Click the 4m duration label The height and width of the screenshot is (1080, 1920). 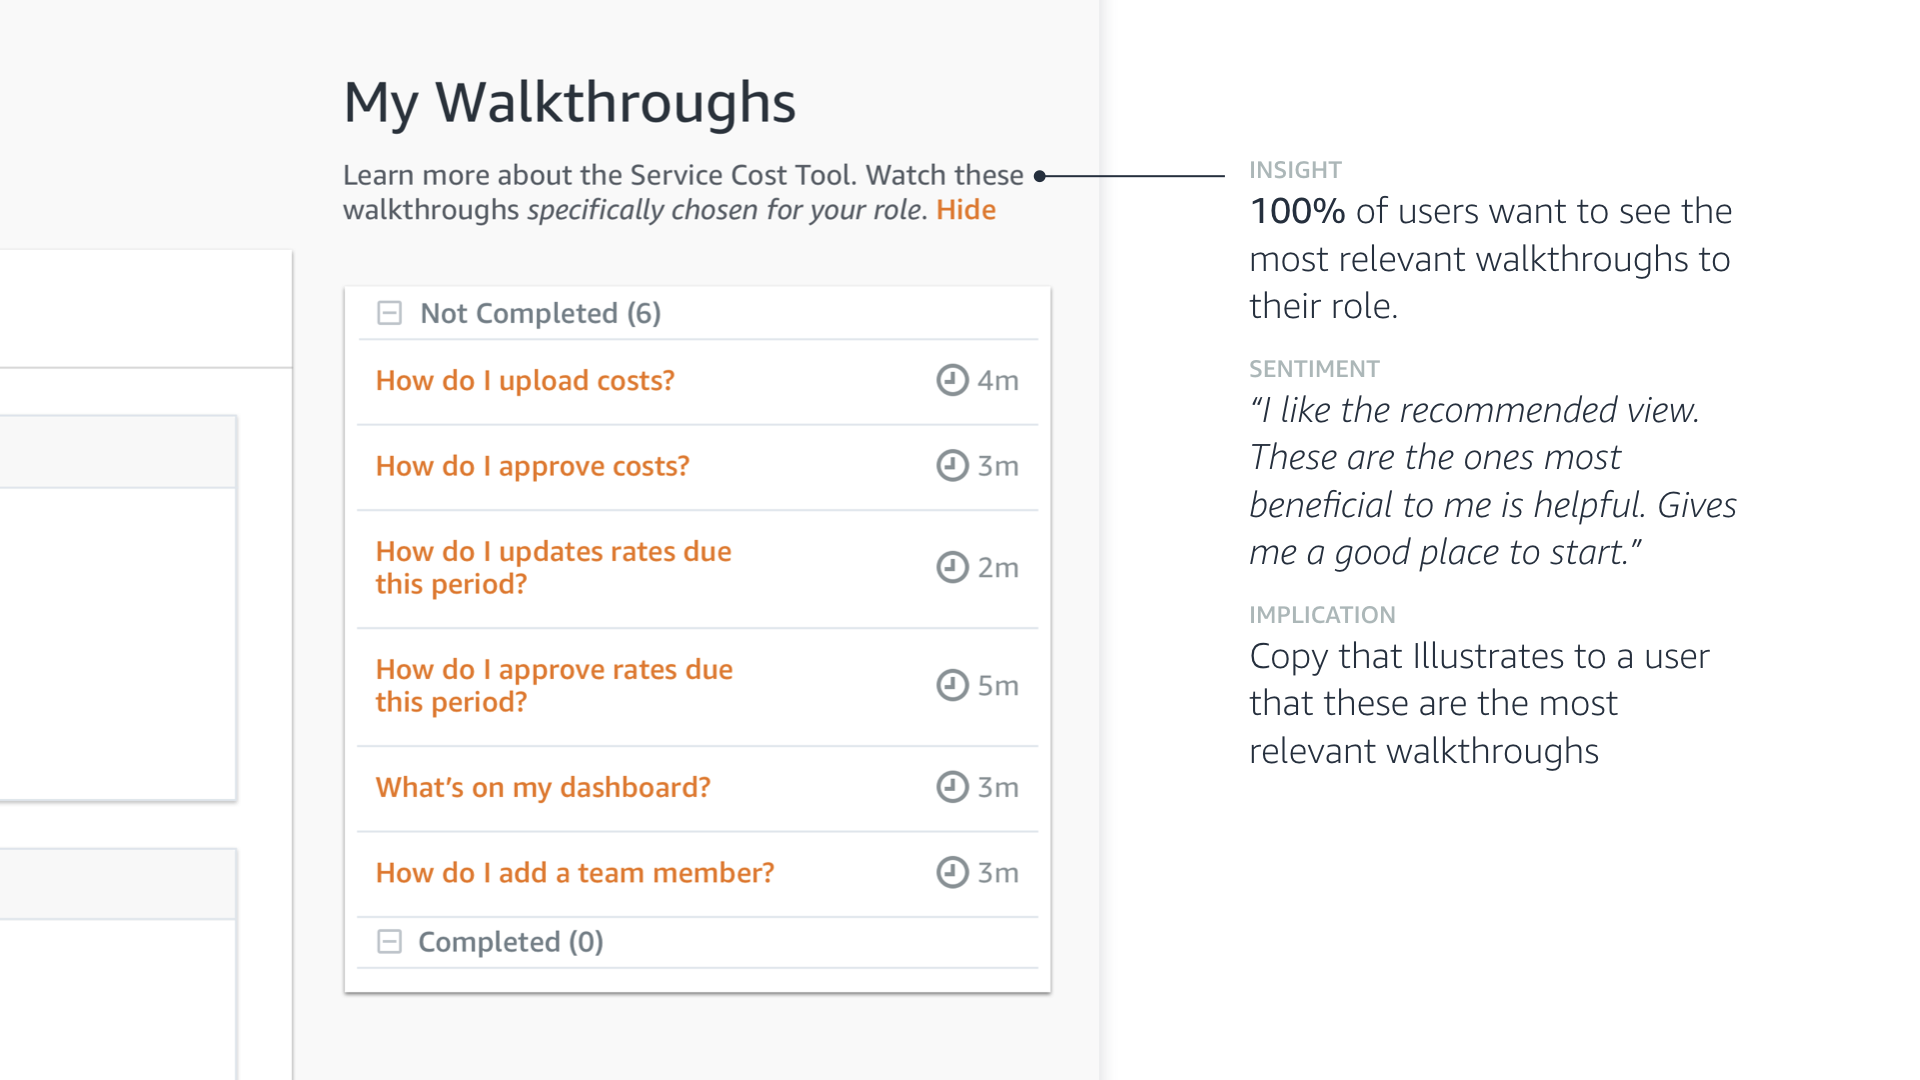pyautogui.click(x=998, y=381)
